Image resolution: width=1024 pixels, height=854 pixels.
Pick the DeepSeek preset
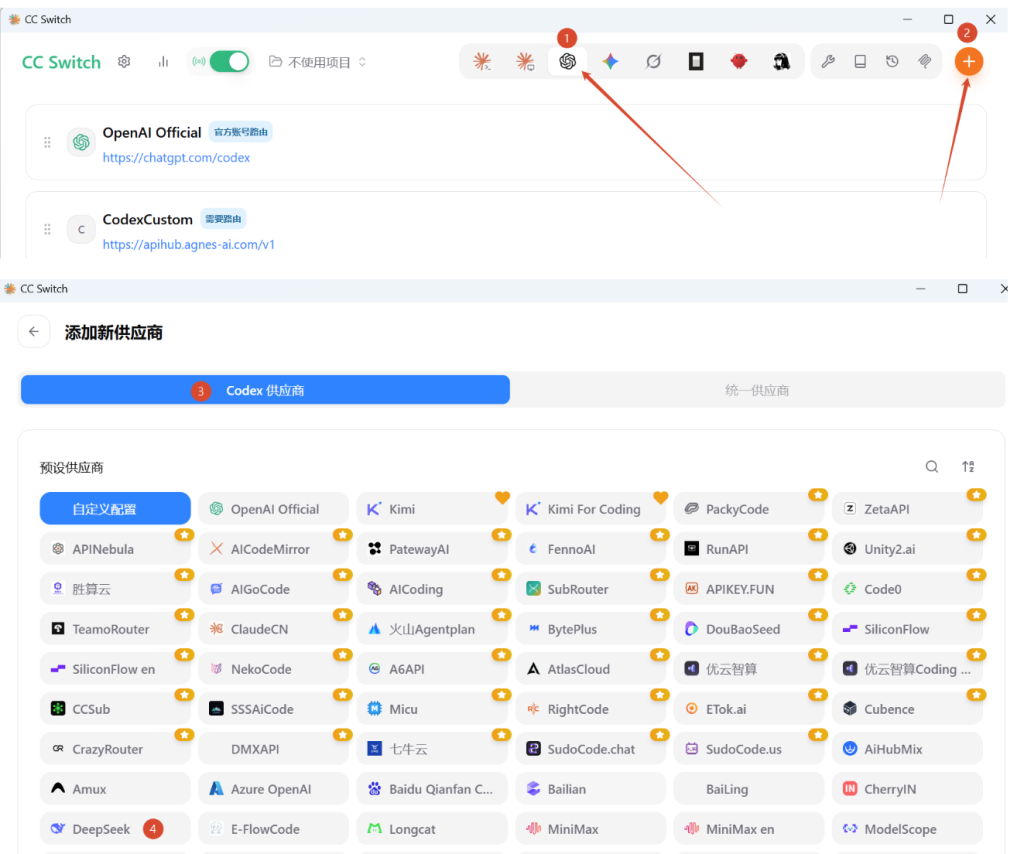pyautogui.click(x=115, y=829)
